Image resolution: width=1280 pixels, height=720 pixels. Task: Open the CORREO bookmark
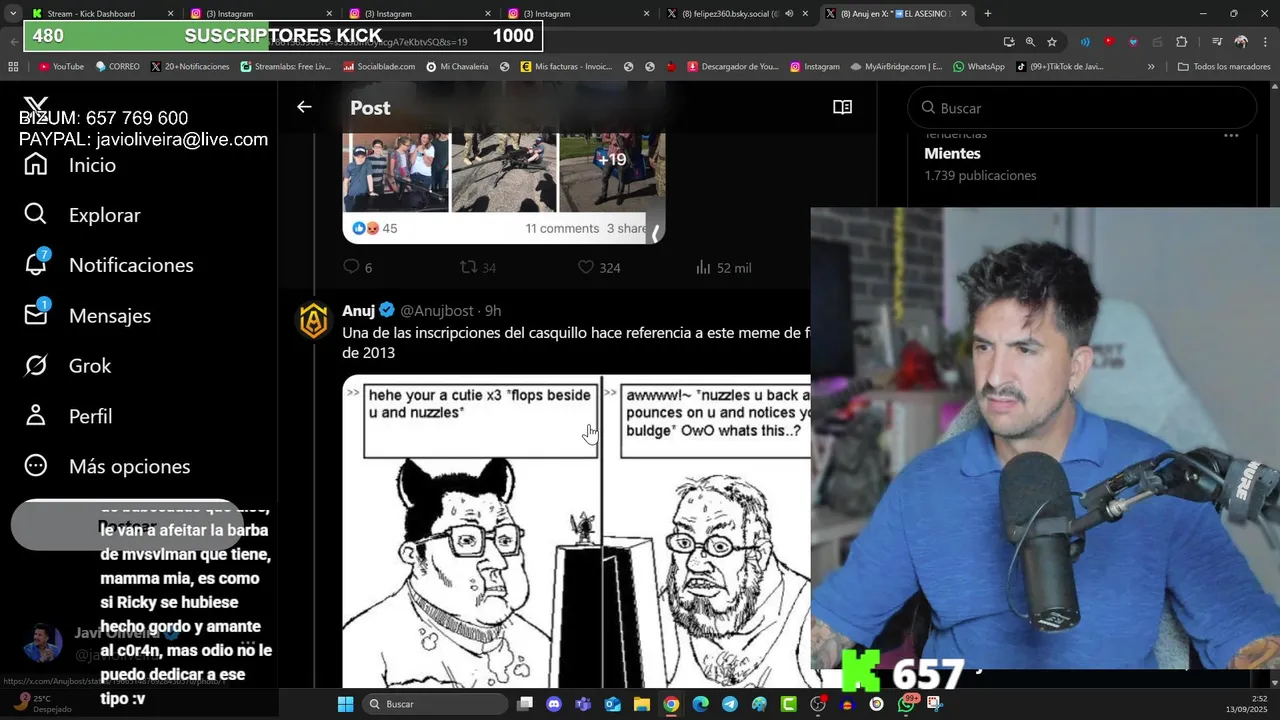coord(117,66)
